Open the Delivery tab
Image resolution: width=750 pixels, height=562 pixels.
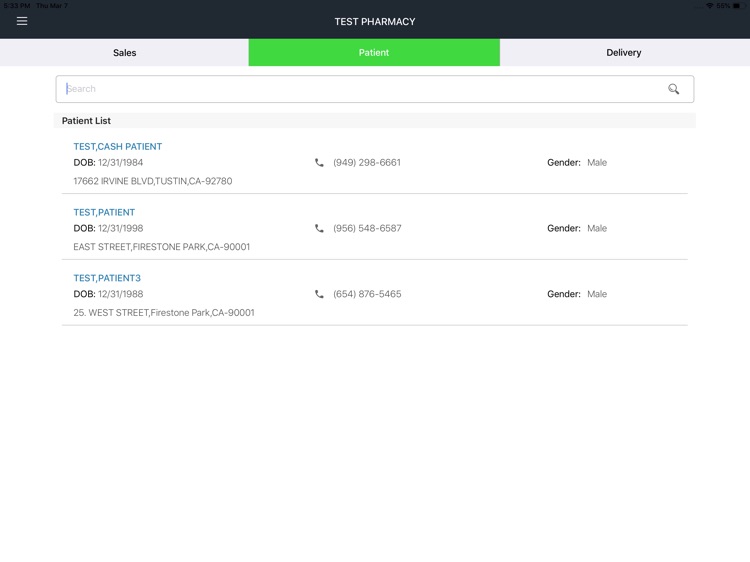click(x=625, y=53)
